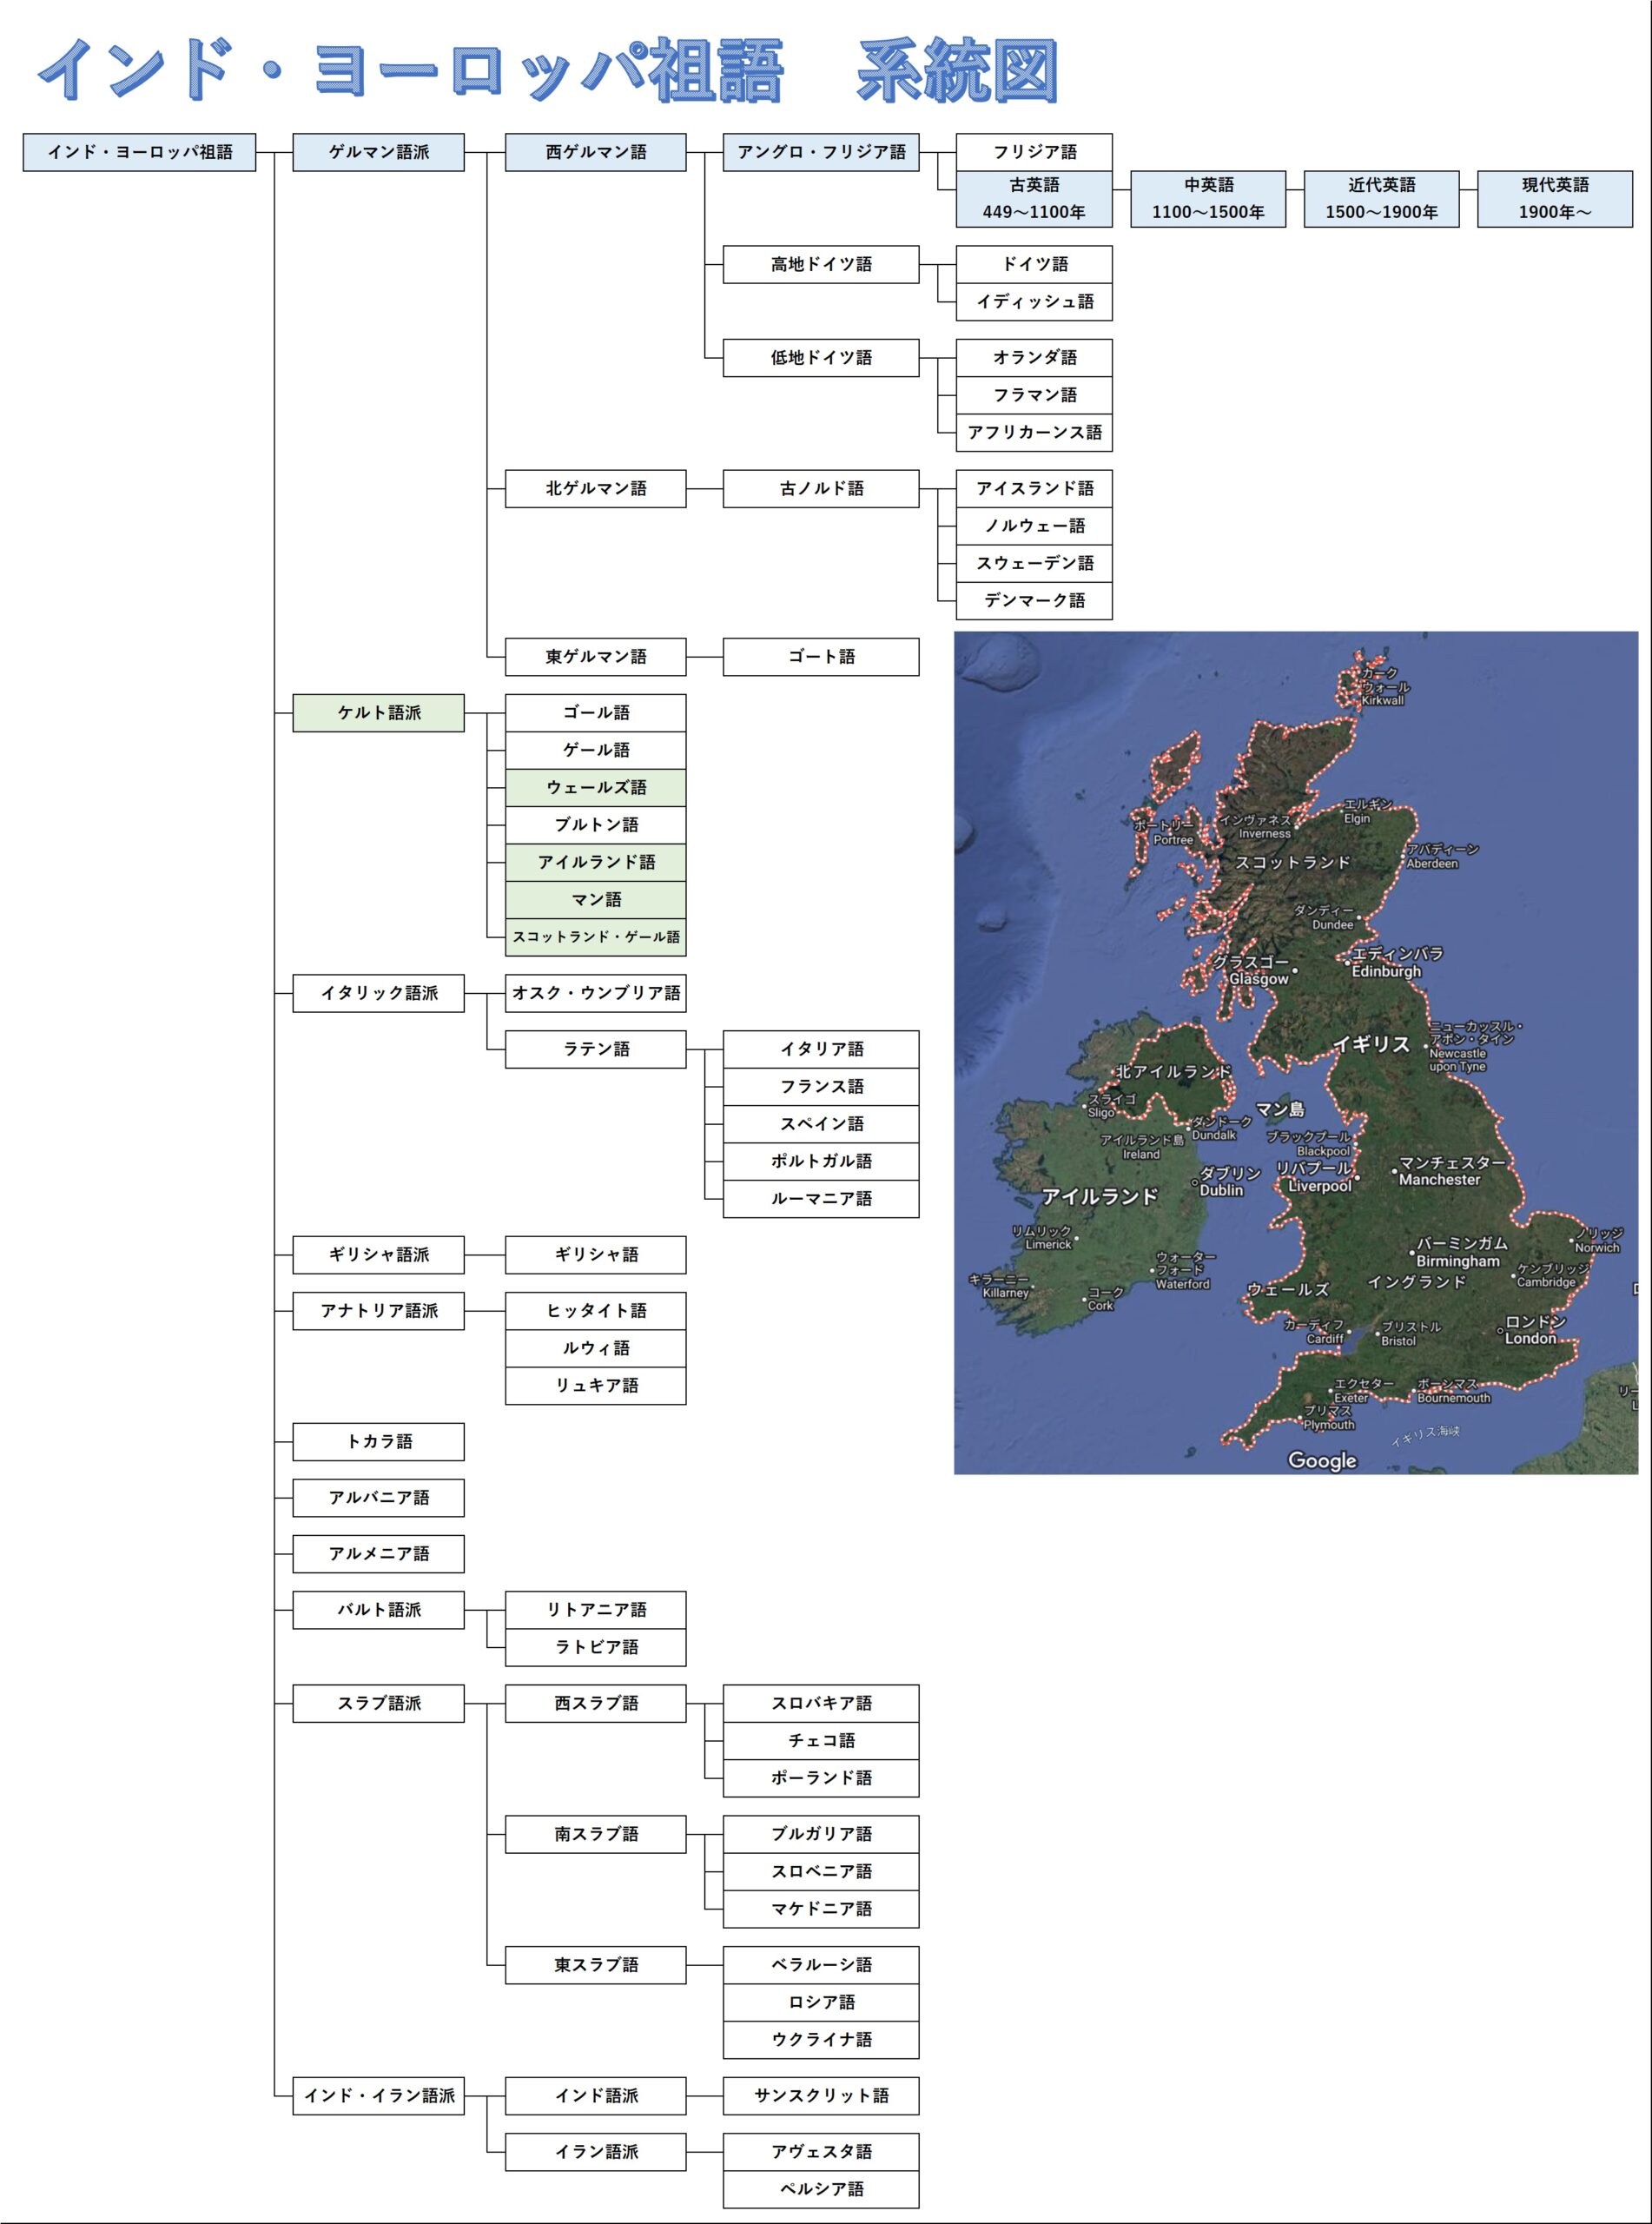1652x2224 pixels.
Task: Select the ゲルマン語派 box
Action: click(378, 152)
